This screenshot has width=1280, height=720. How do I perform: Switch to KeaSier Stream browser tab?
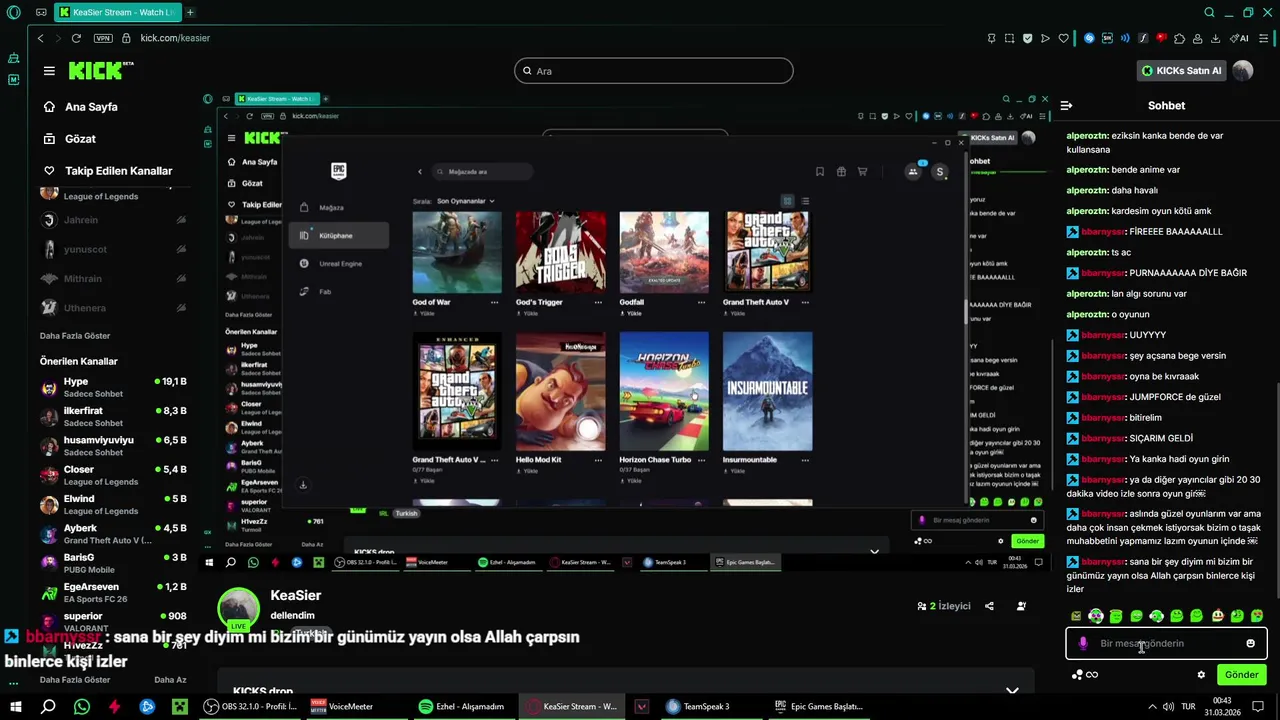pos(118,12)
